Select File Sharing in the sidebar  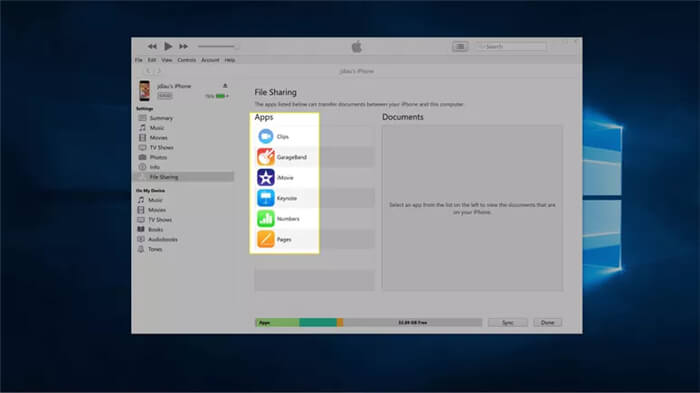click(184, 177)
